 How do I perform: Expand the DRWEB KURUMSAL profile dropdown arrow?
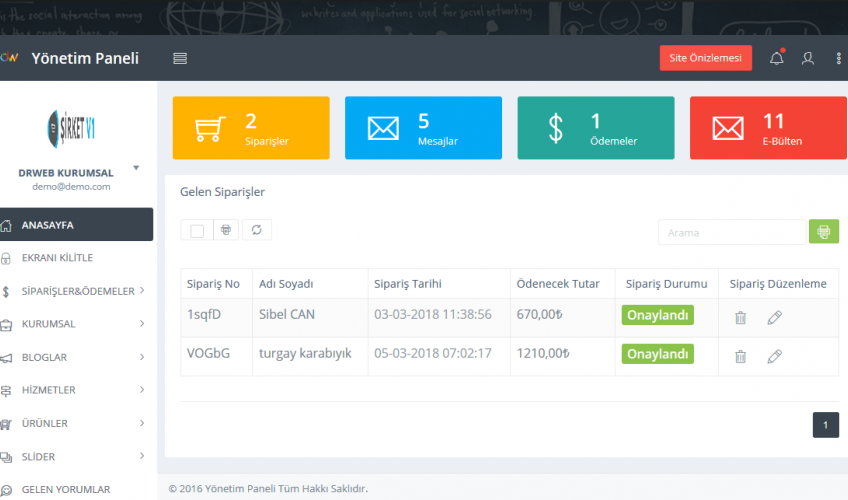pos(136,168)
